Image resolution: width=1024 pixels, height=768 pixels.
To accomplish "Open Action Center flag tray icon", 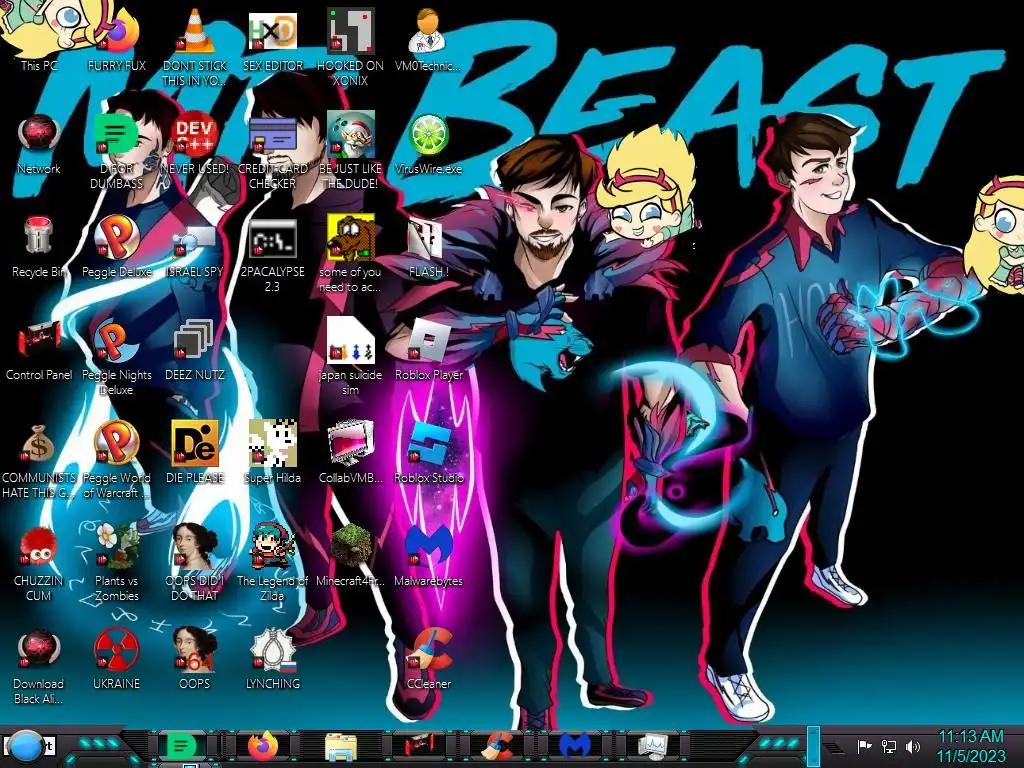I will pyautogui.click(x=864, y=746).
